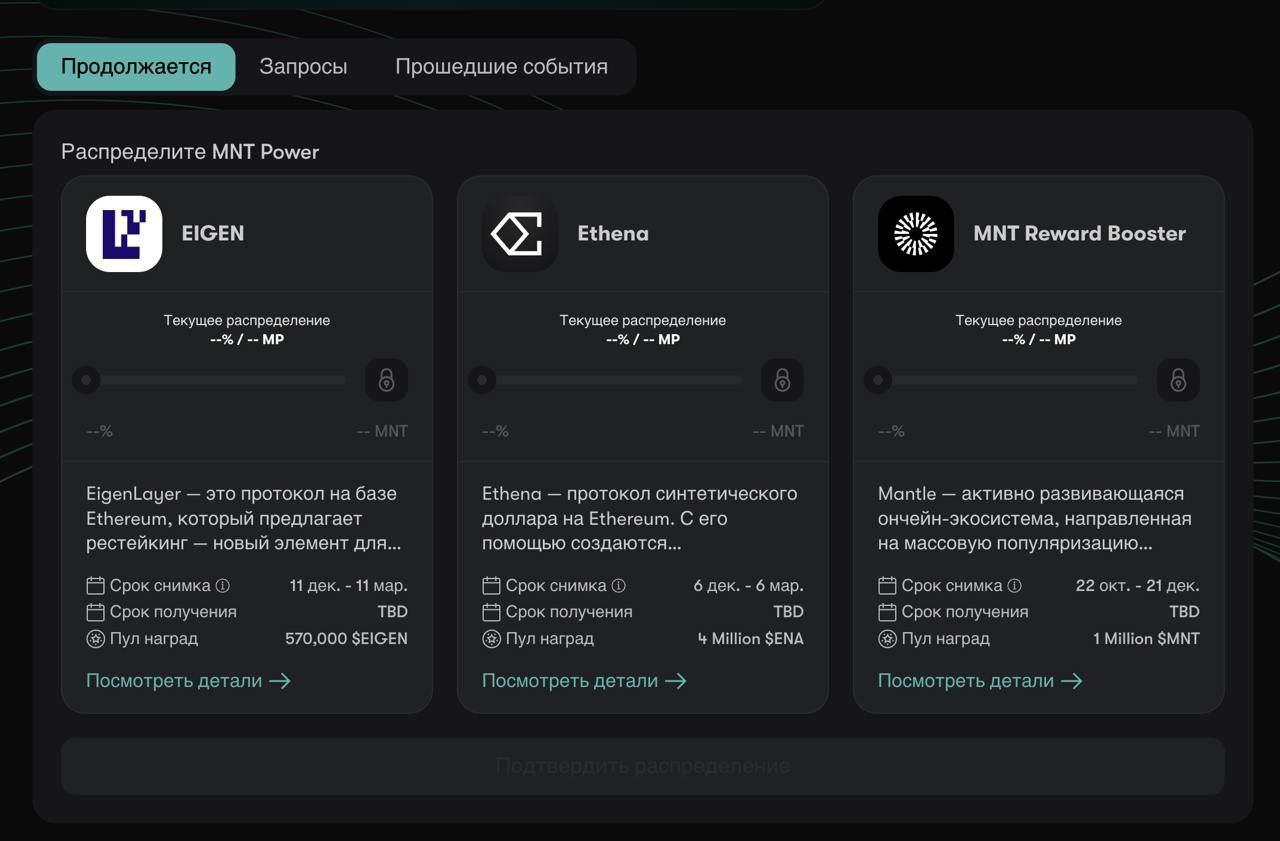The image size is (1280, 841).
Task: Click reward pool icon on MNT Booster card
Action: 887,638
